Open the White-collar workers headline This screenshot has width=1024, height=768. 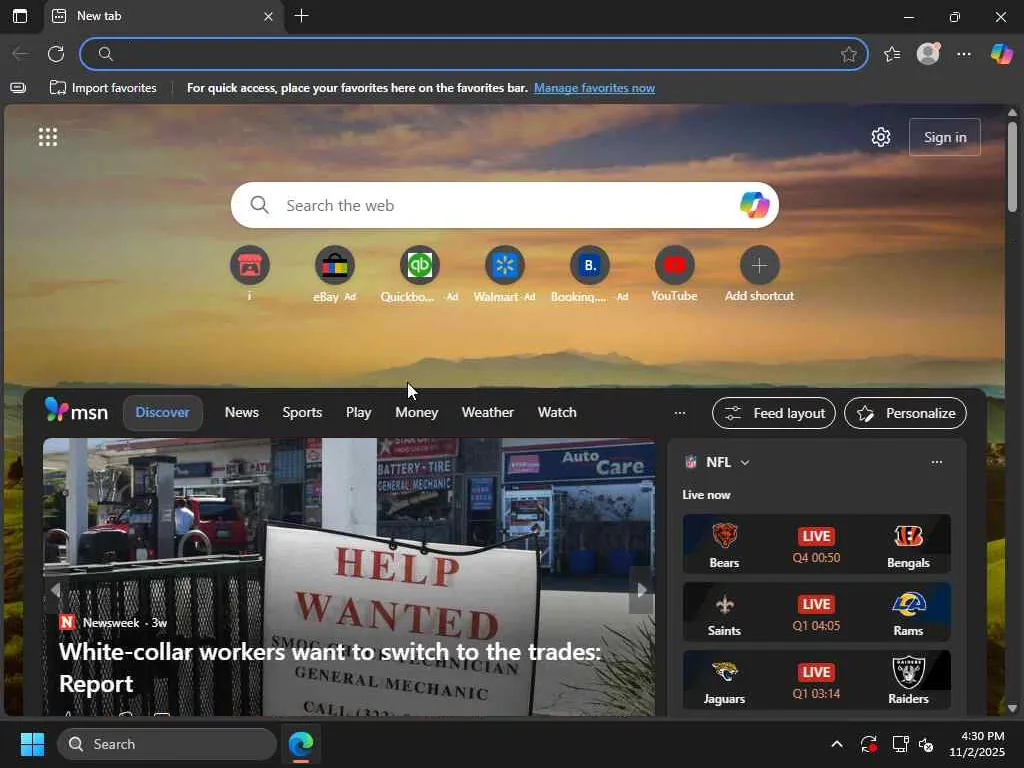coord(329,667)
